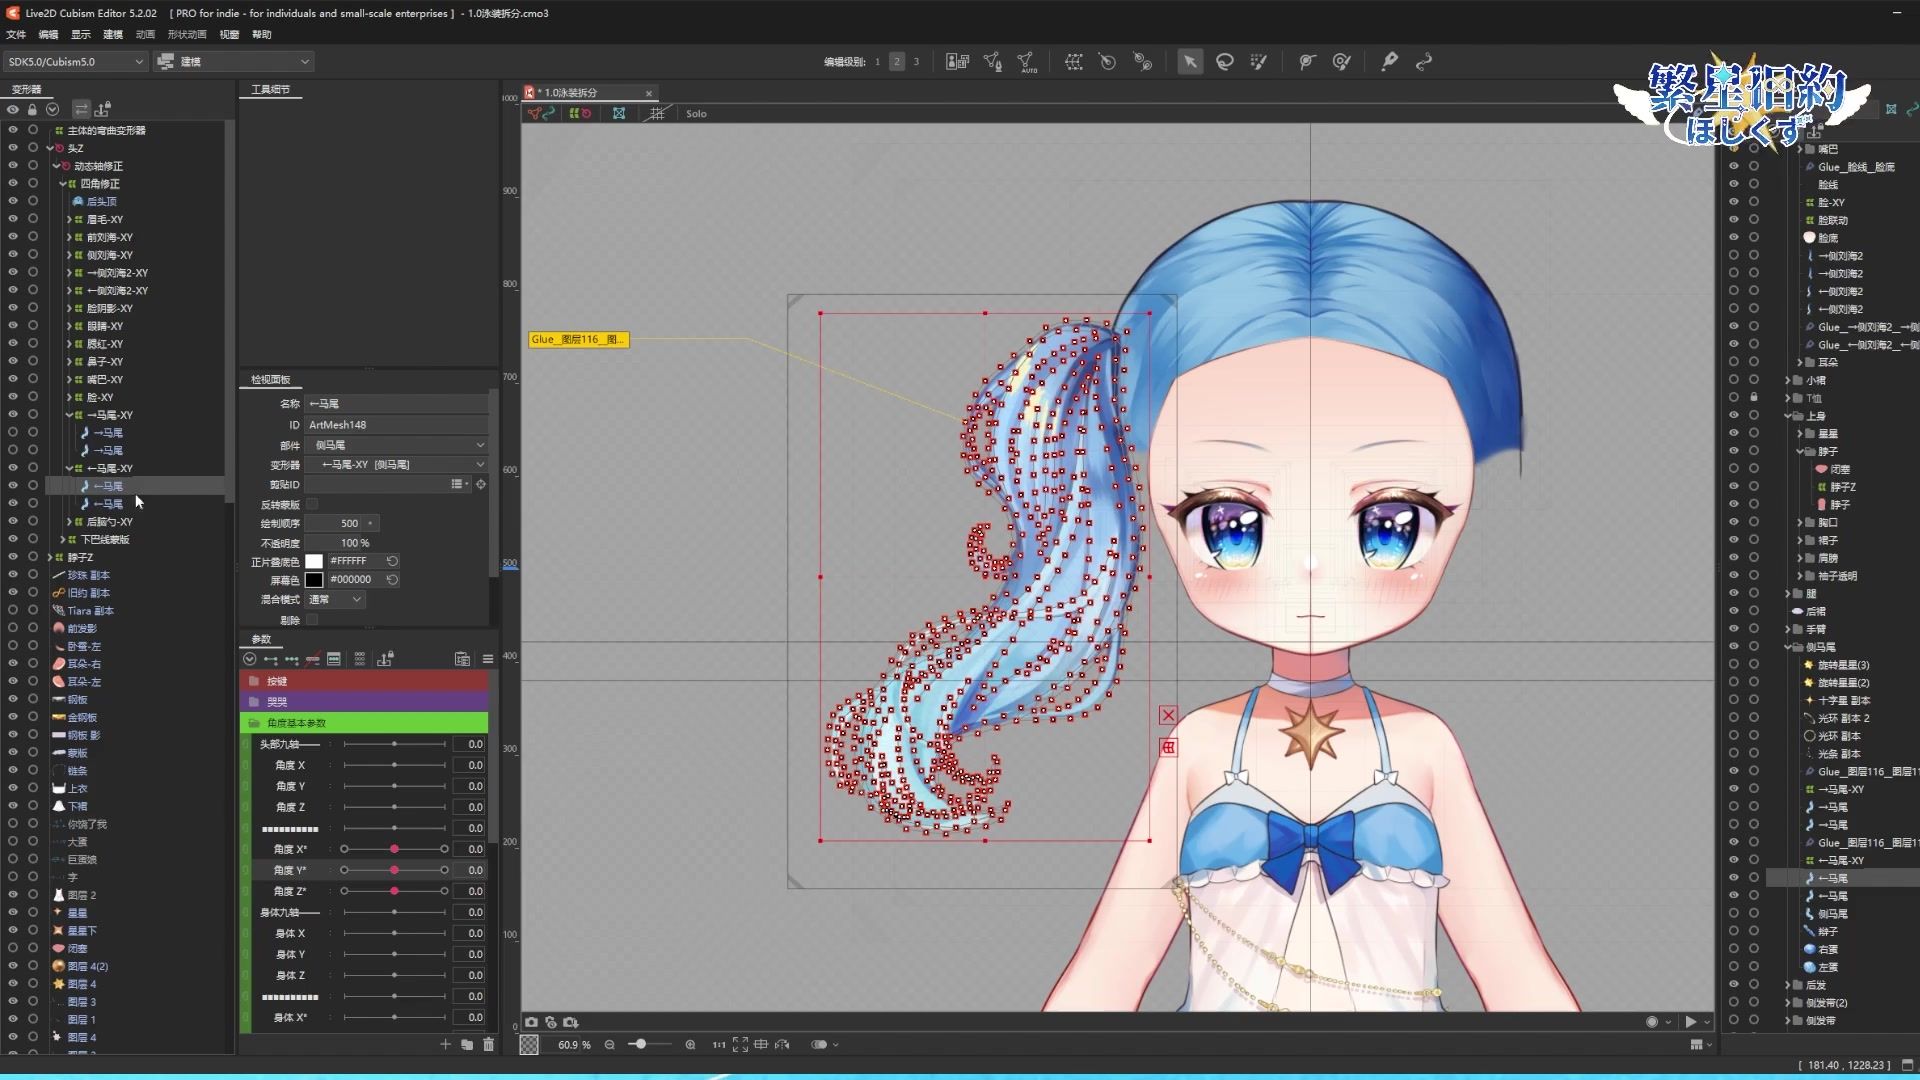Create a rotation deformer from toolbar
The height and width of the screenshot is (1080, 1920).
tap(1107, 62)
